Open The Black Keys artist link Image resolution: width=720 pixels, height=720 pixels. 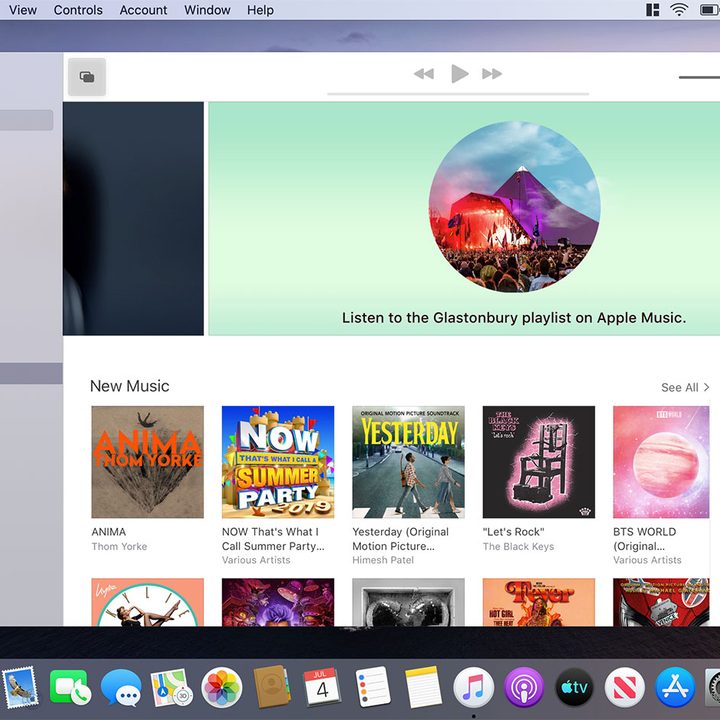pos(518,546)
